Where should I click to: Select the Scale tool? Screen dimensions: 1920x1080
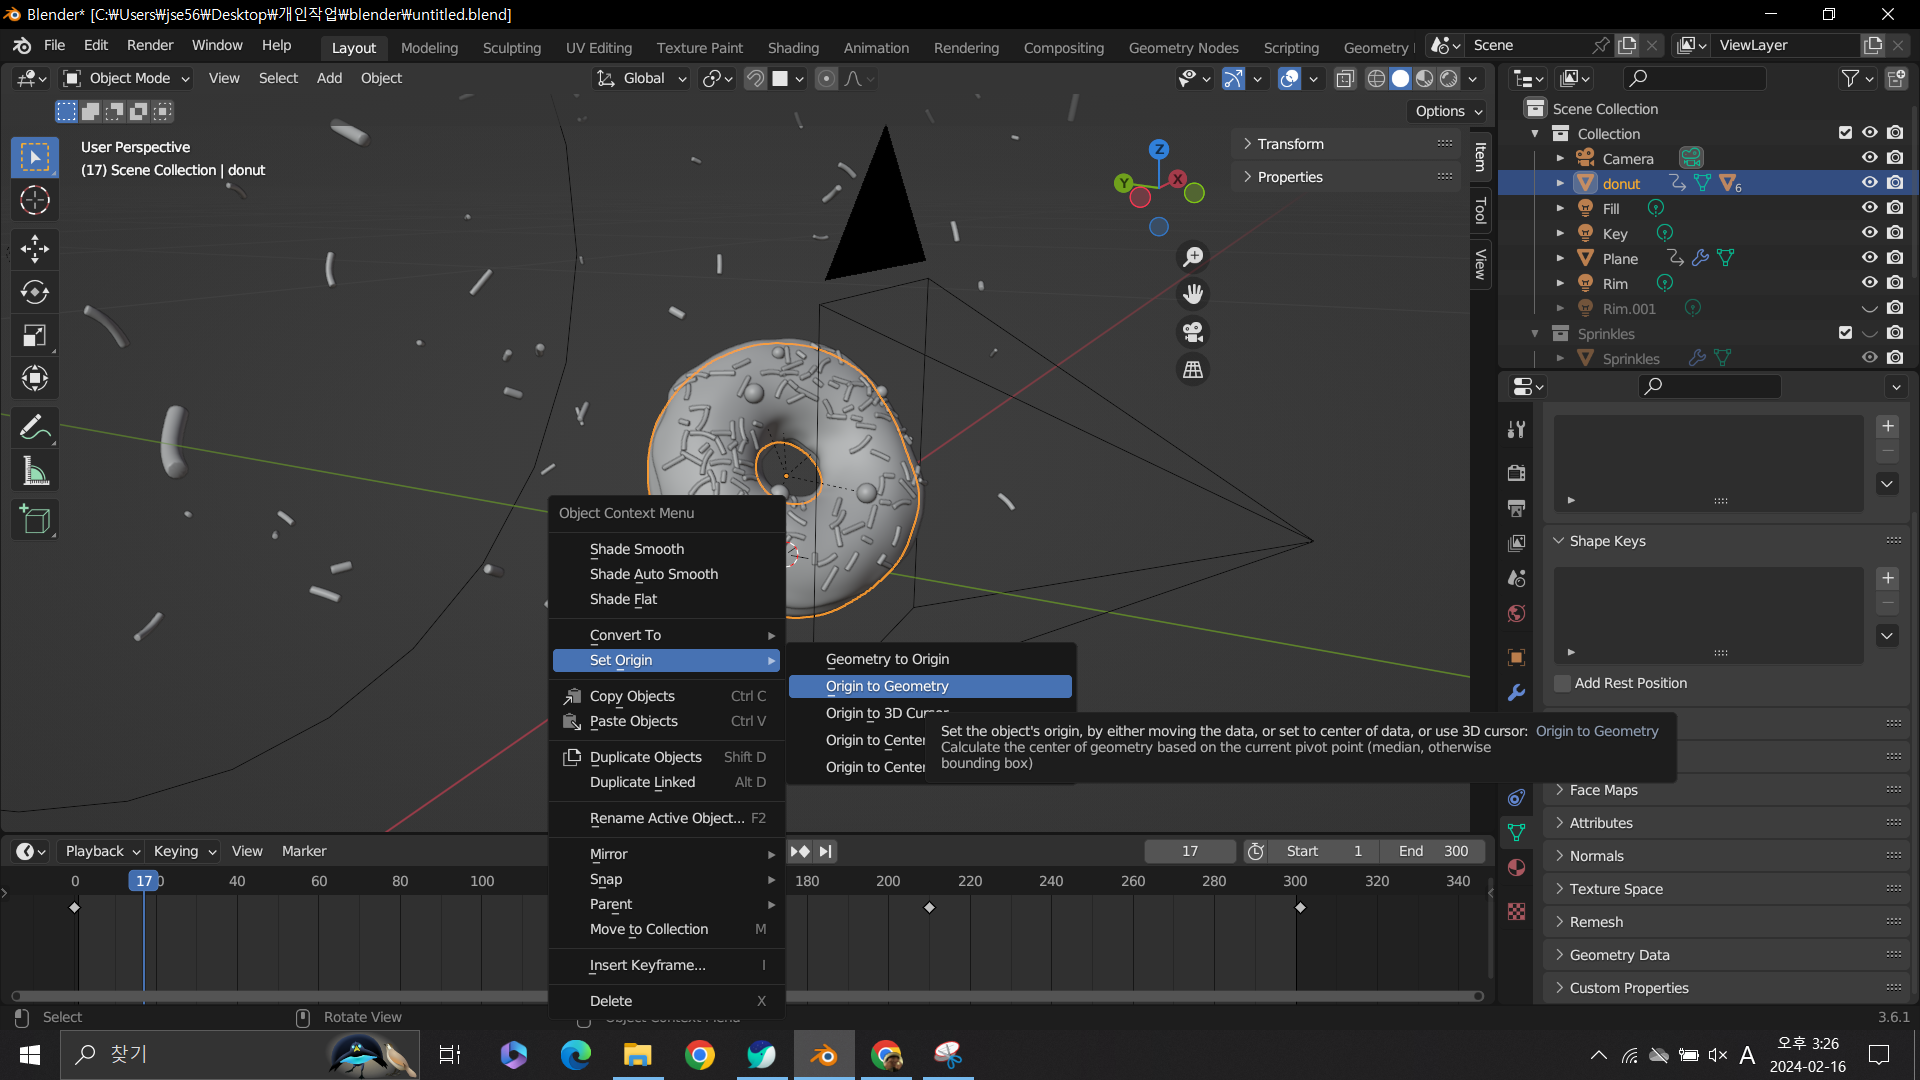pos(35,335)
